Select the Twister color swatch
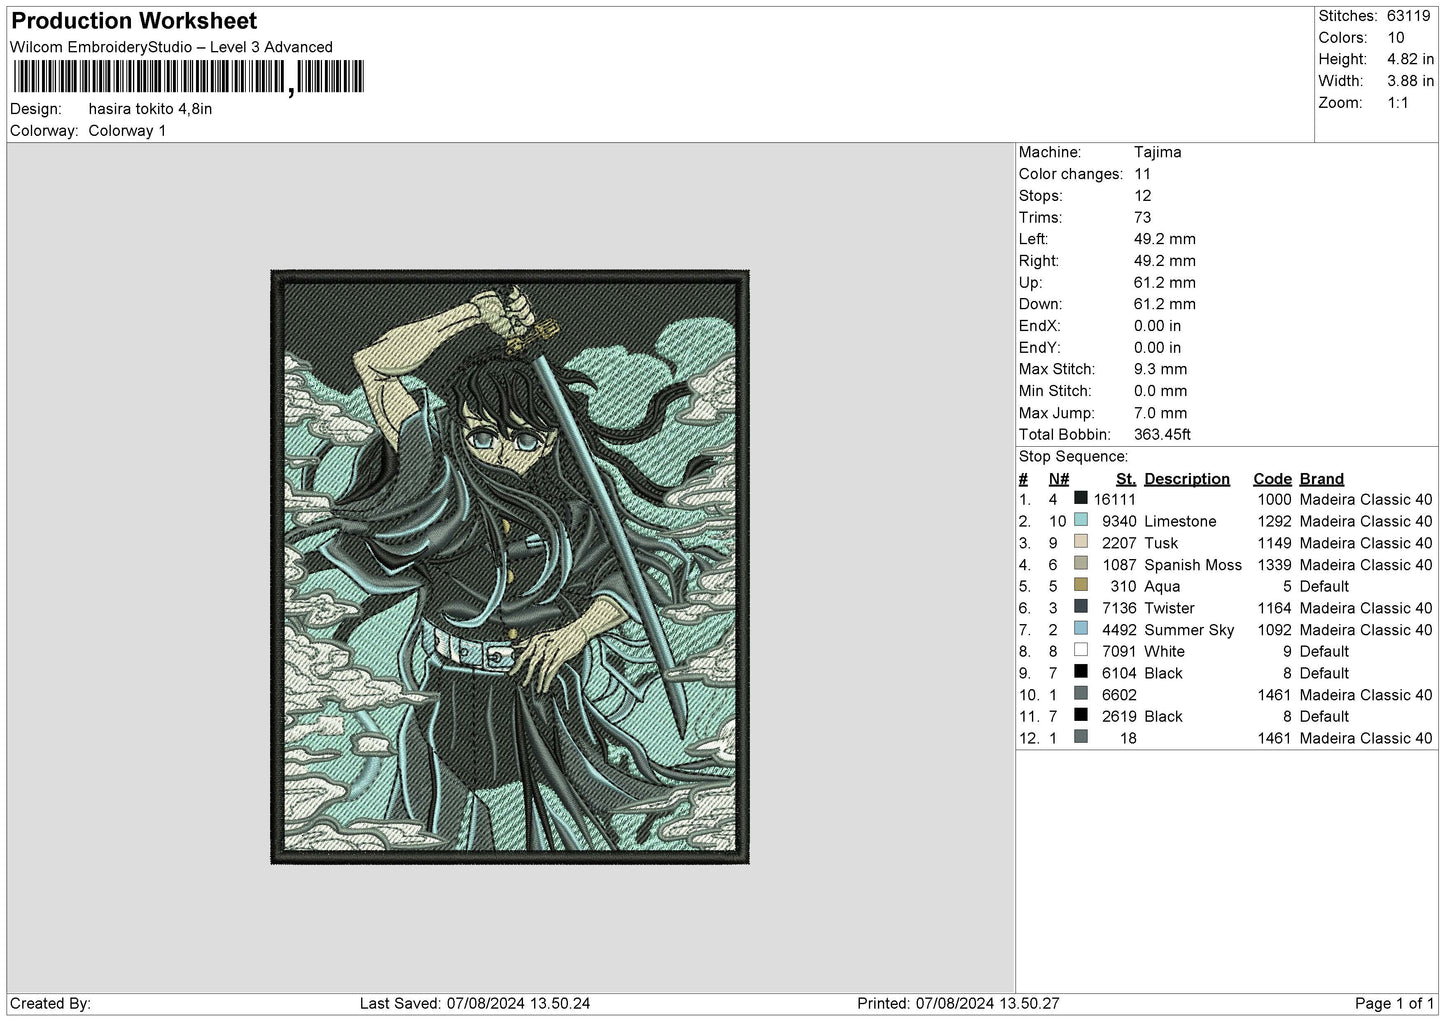 point(1081,606)
